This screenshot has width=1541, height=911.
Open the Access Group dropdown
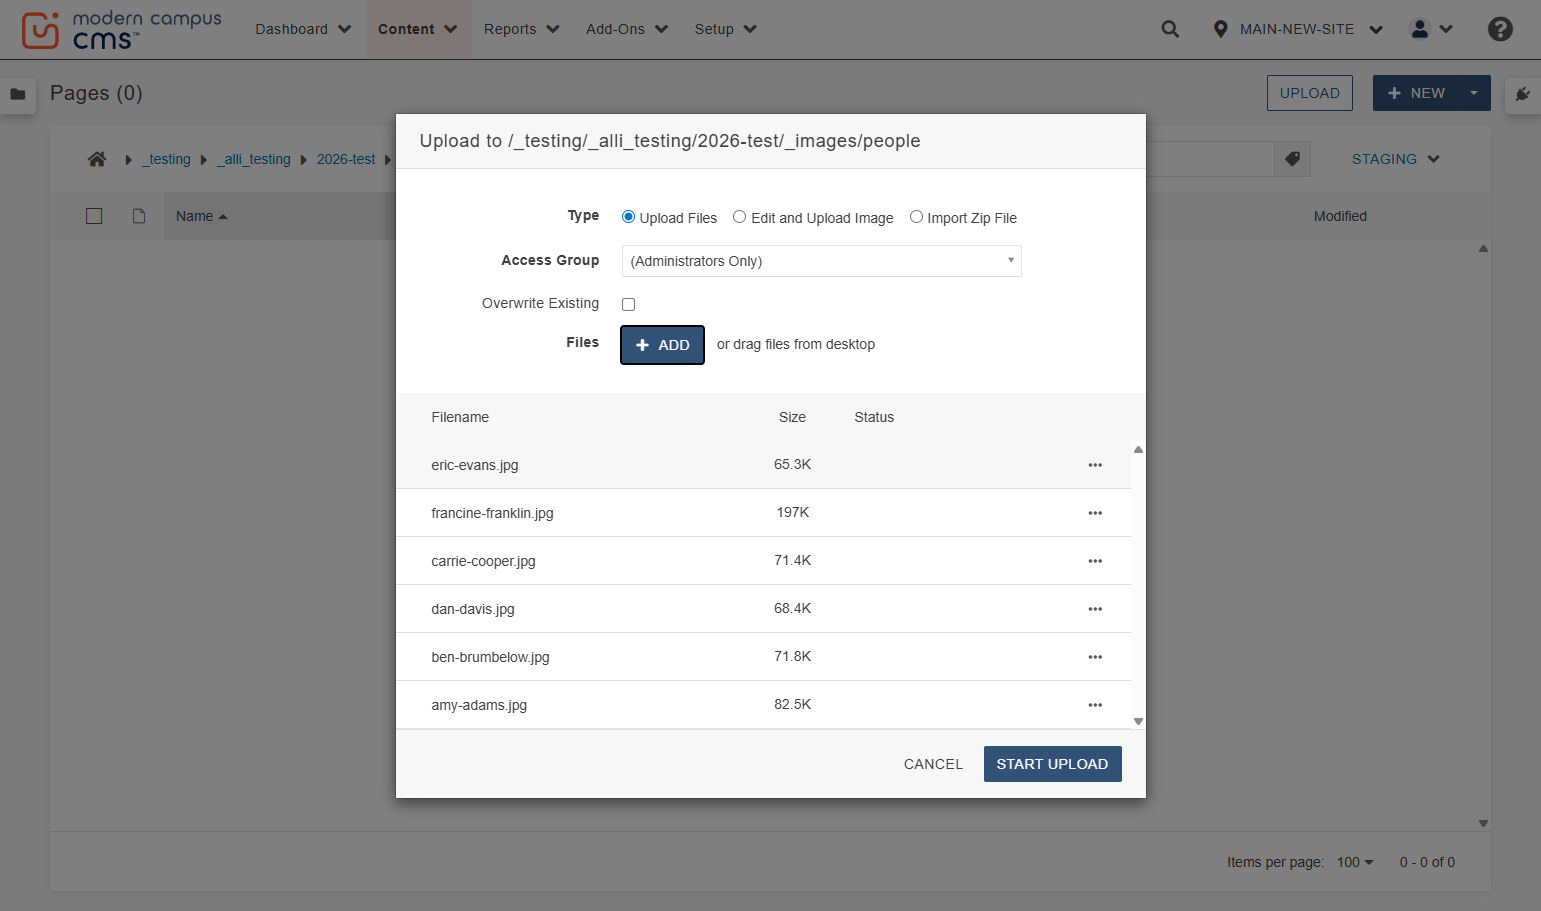coord(821,261)
